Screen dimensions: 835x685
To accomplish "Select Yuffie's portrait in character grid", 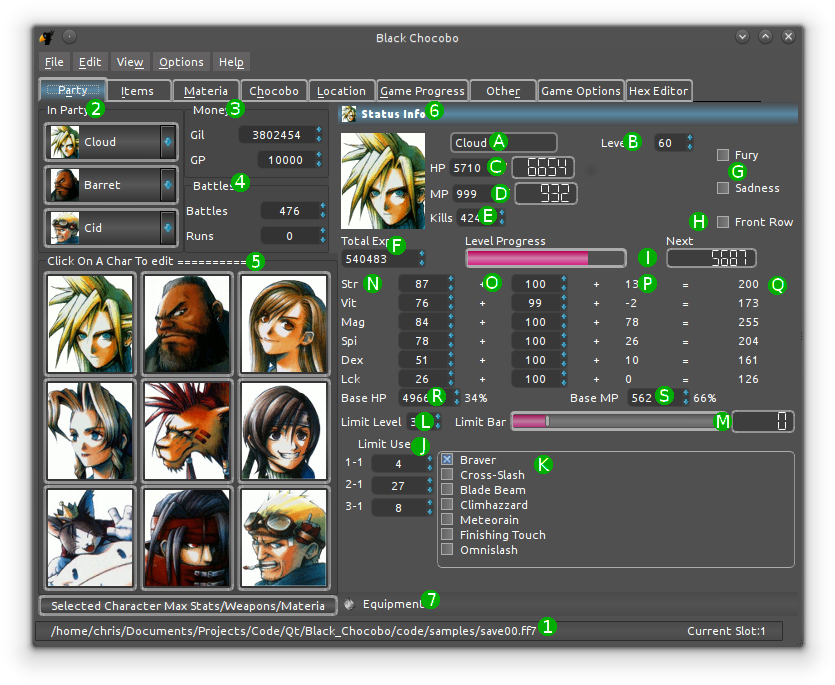I will click(x=283, y=431).
